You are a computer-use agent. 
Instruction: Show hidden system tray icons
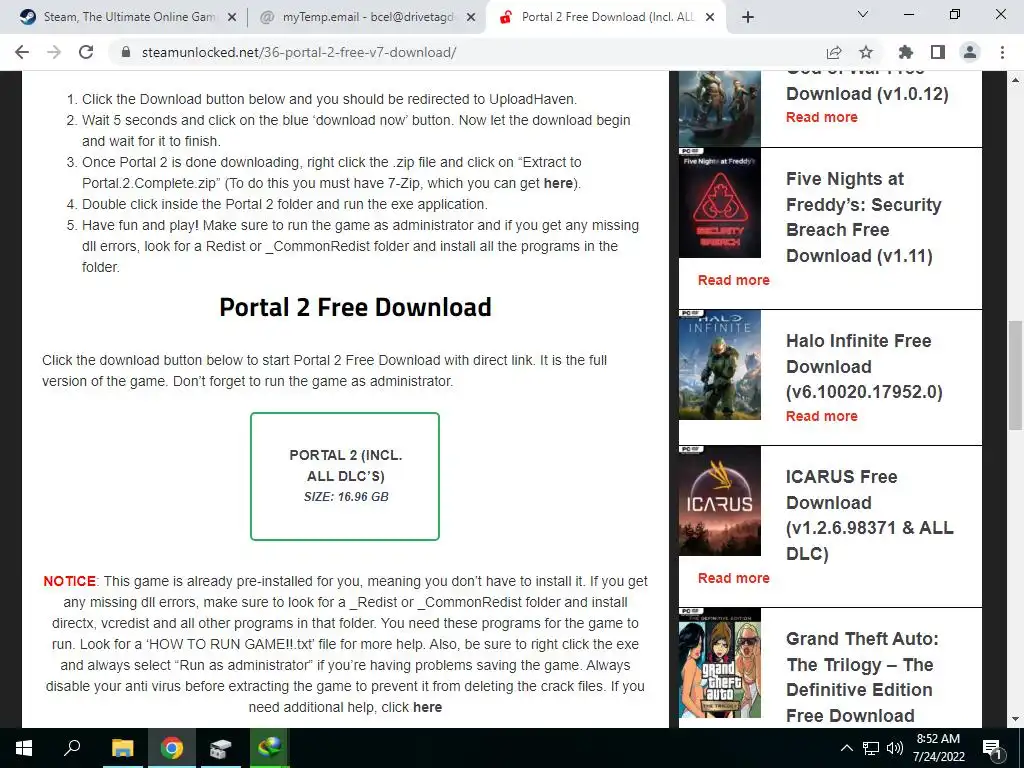(846, 748)
